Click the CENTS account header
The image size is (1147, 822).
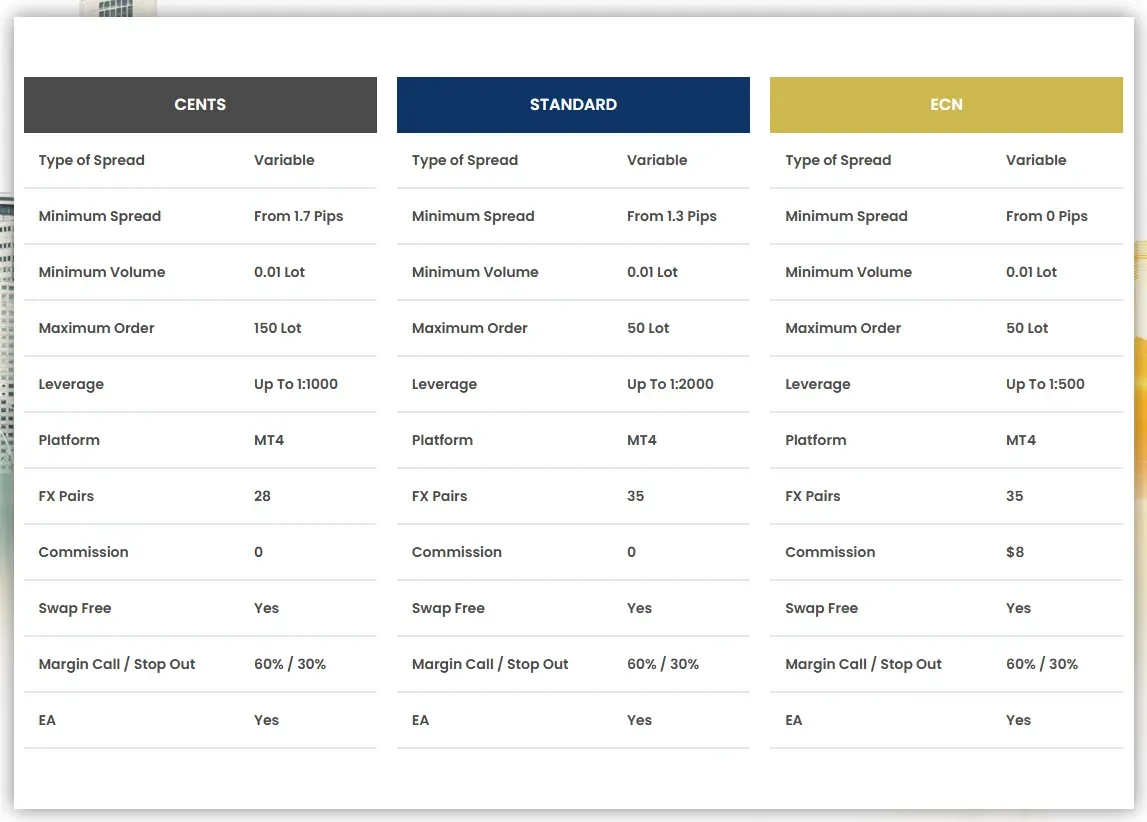coord(200,105)
